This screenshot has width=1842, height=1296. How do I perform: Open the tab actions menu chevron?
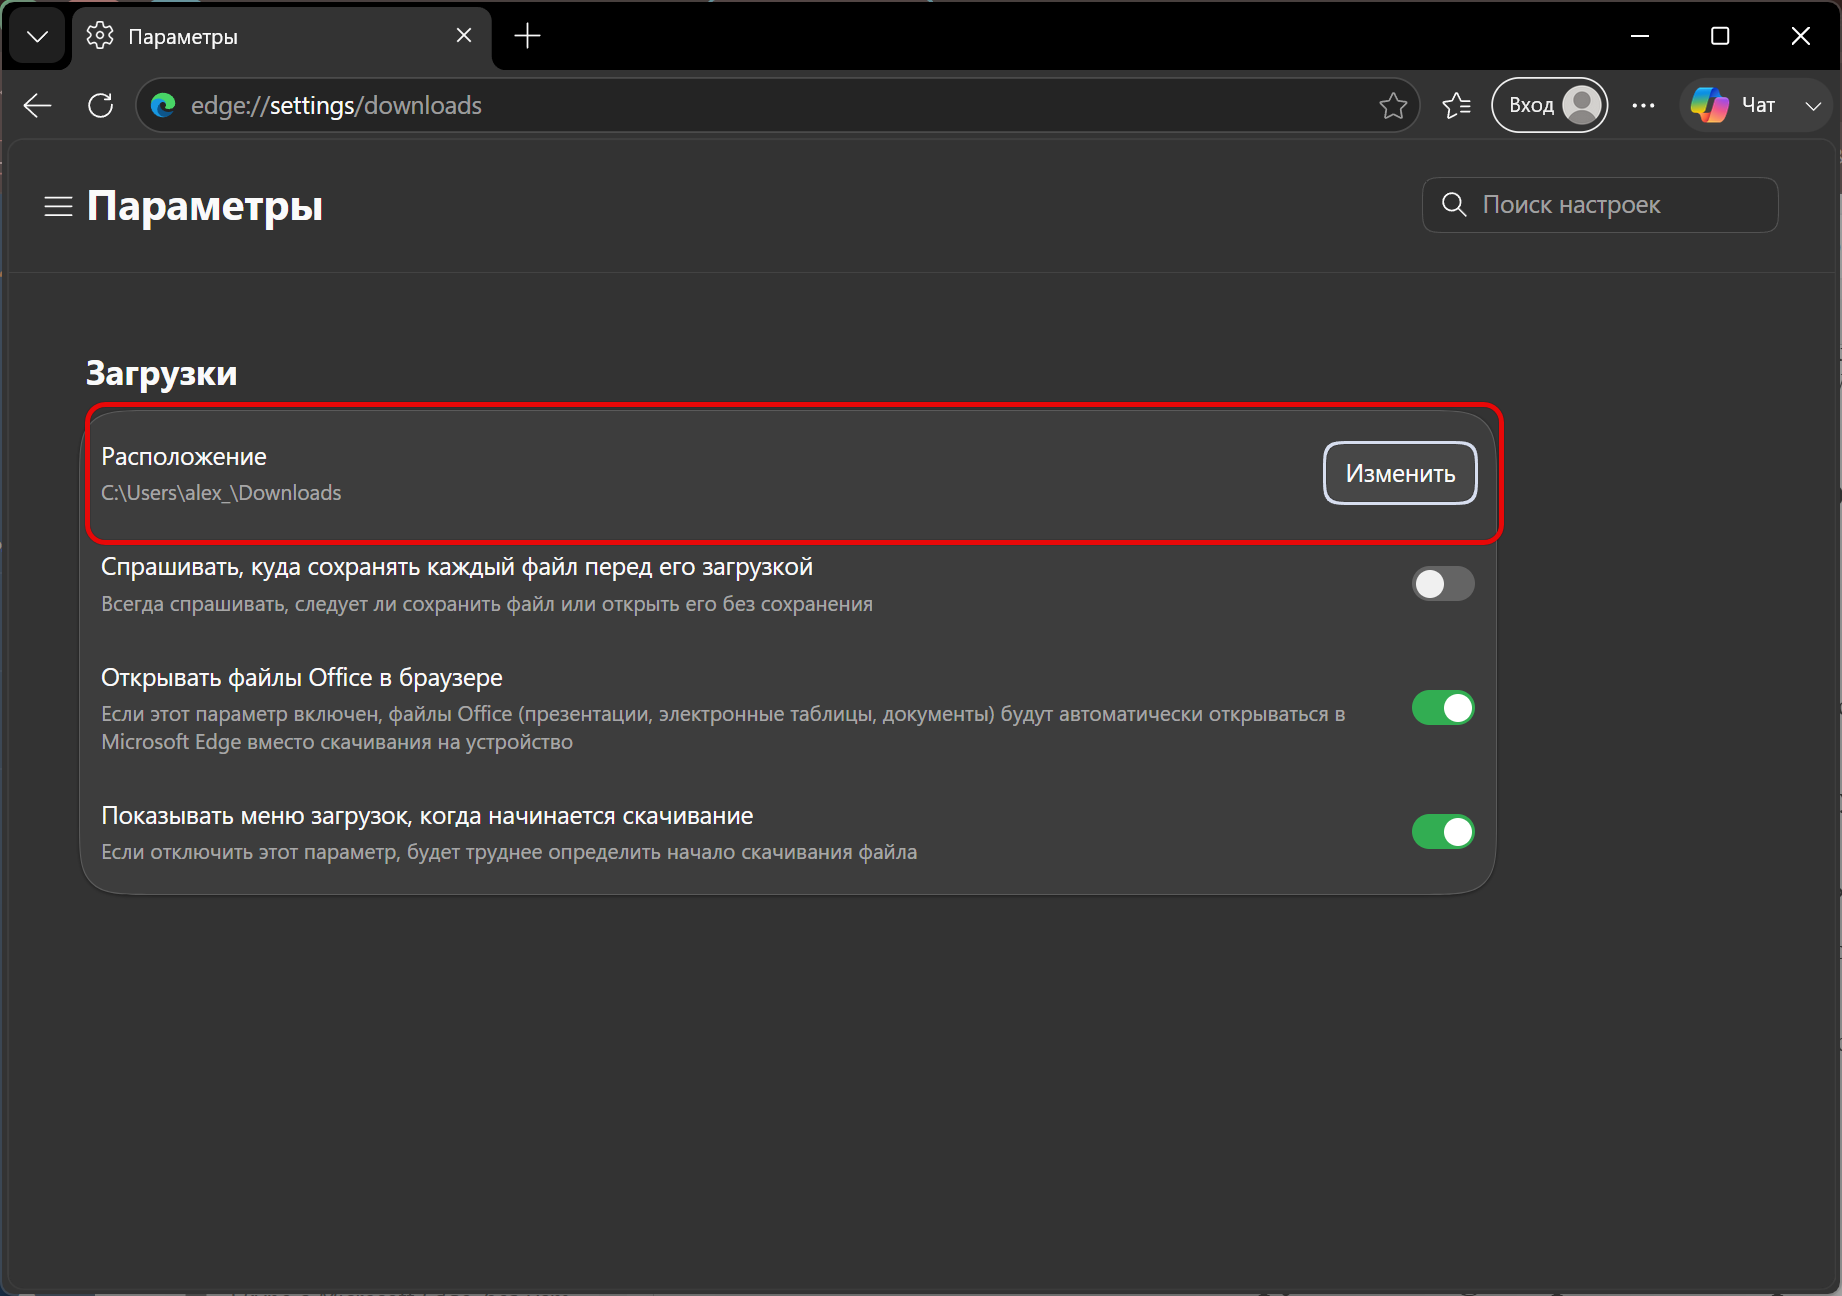coord(37,37)
